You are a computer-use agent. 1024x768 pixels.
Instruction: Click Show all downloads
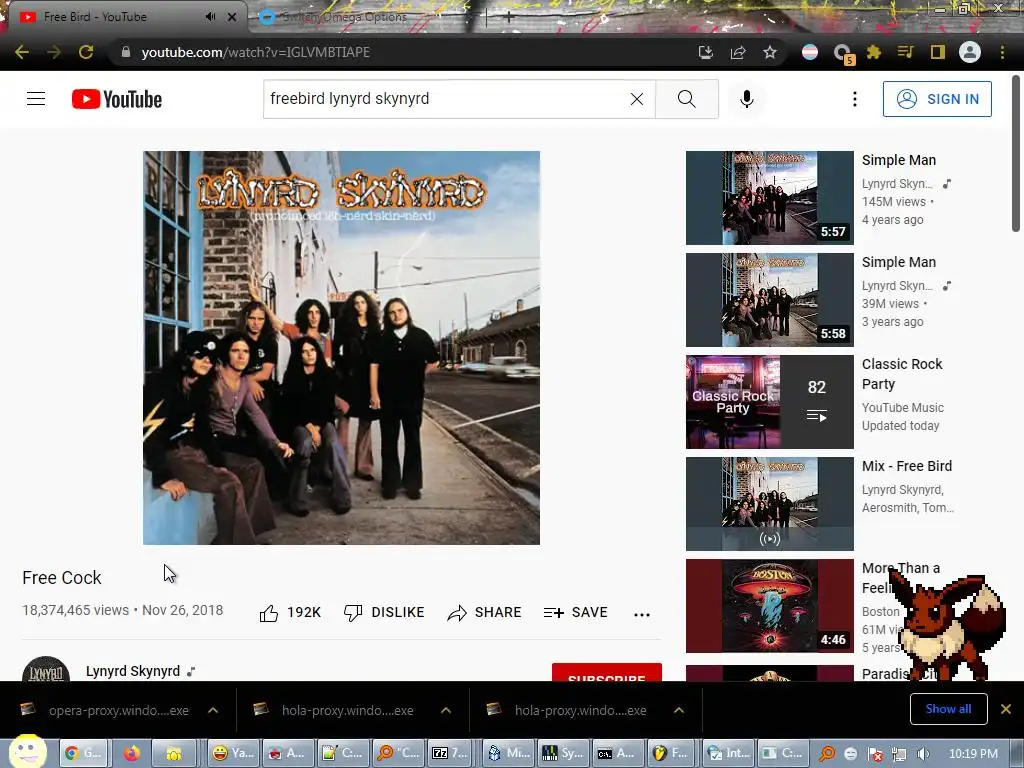pyautogui.click(x=948, y=709)
